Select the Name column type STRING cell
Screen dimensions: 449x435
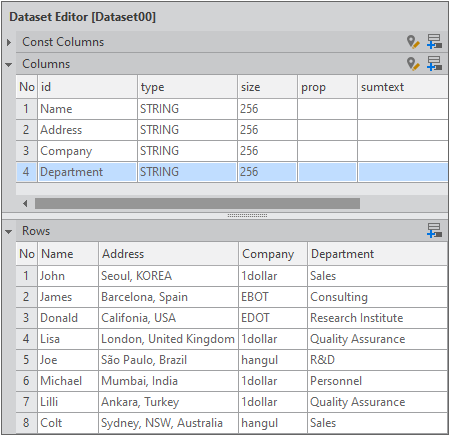click(x=187, y=109)
